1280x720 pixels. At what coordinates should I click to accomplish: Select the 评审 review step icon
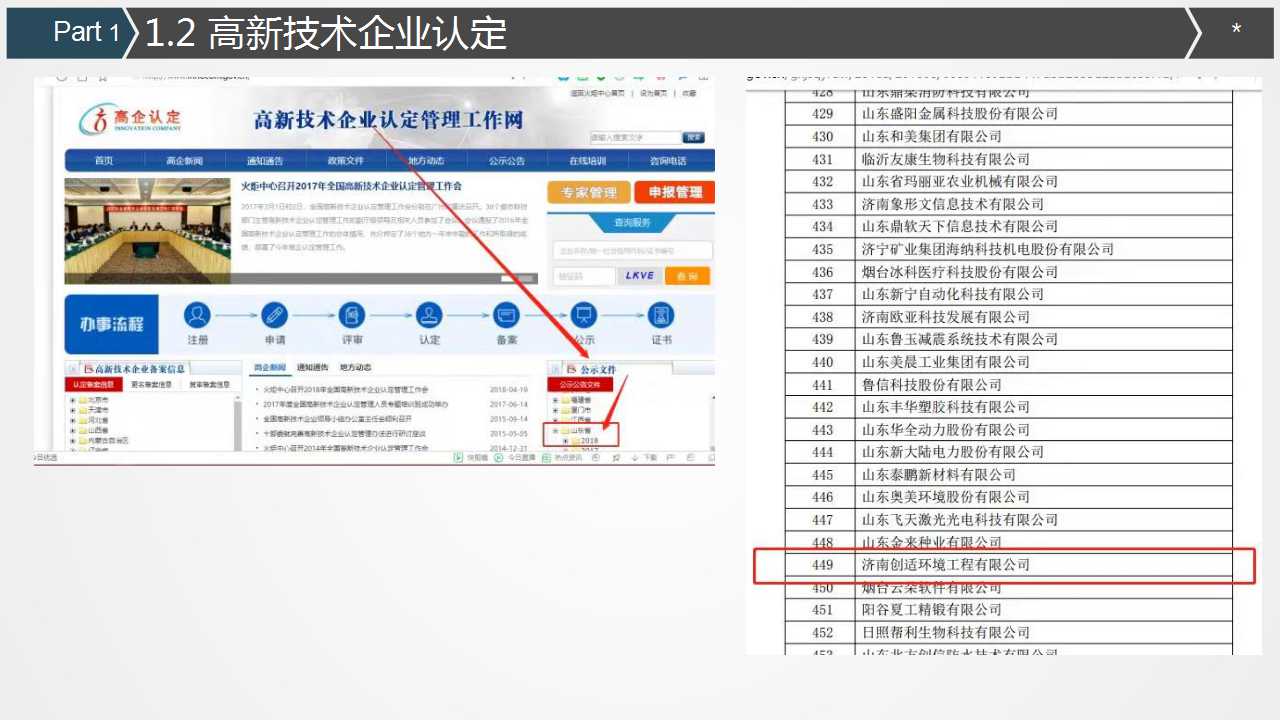point(352,316)
